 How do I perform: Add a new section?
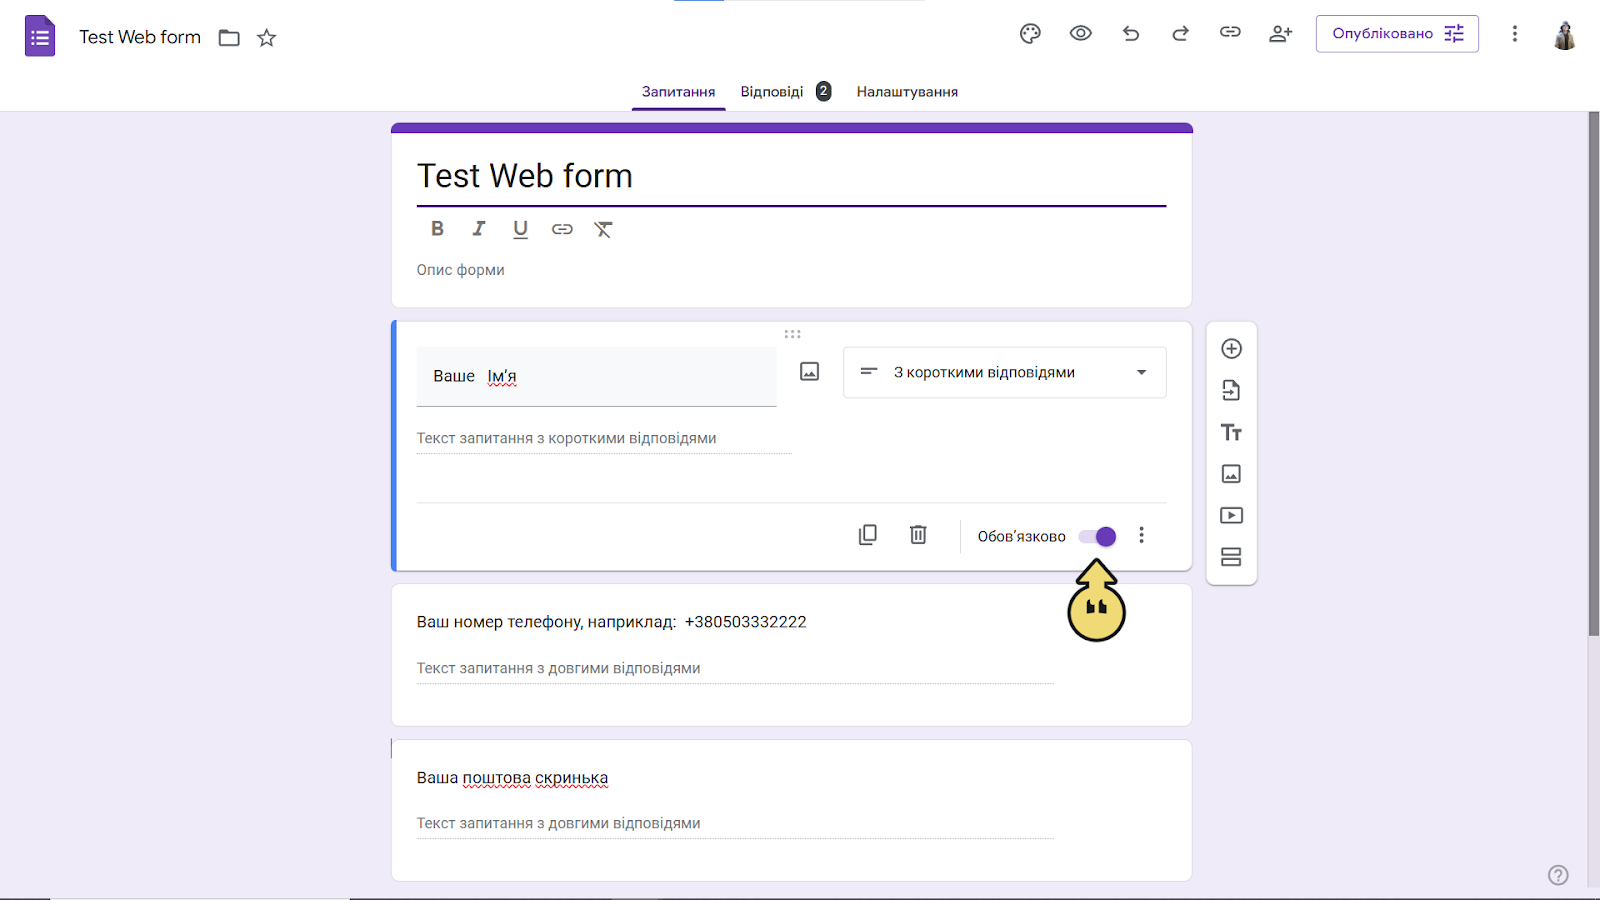(x=1231, y=557)
